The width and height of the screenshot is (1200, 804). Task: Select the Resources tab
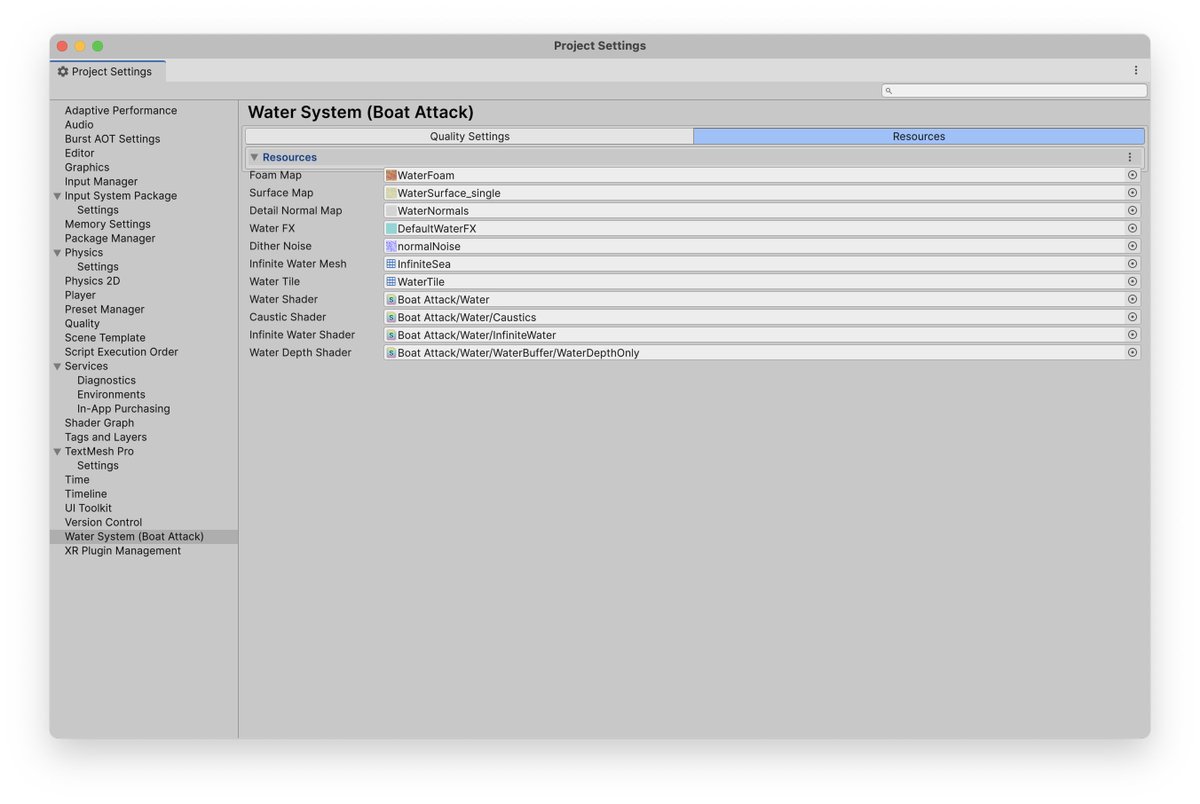click(x=919, y=136)
